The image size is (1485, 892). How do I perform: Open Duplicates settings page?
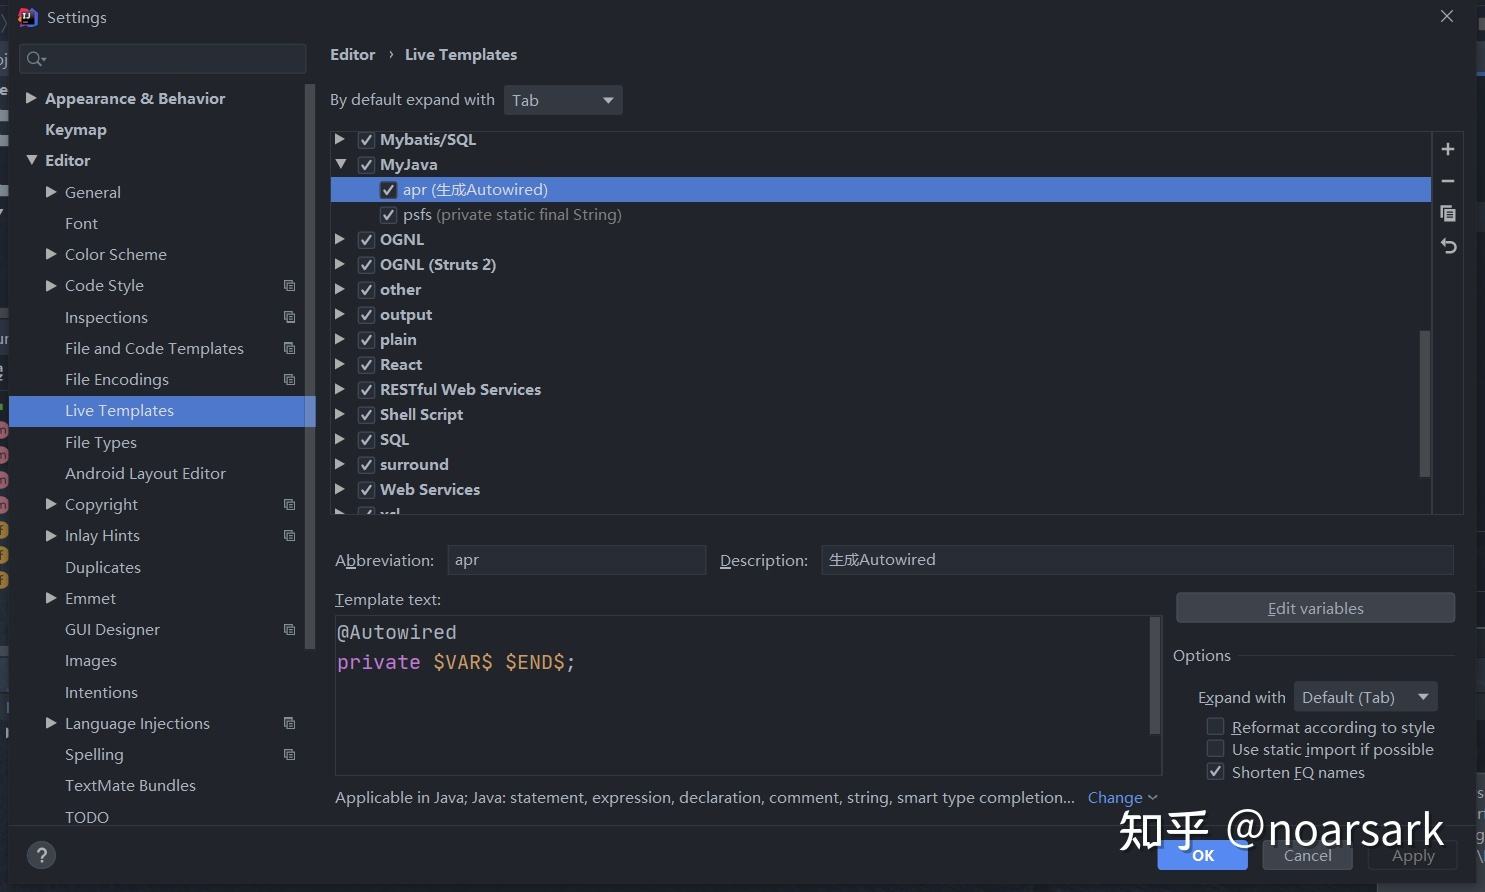pyautogui.click(x=103, y=567)
